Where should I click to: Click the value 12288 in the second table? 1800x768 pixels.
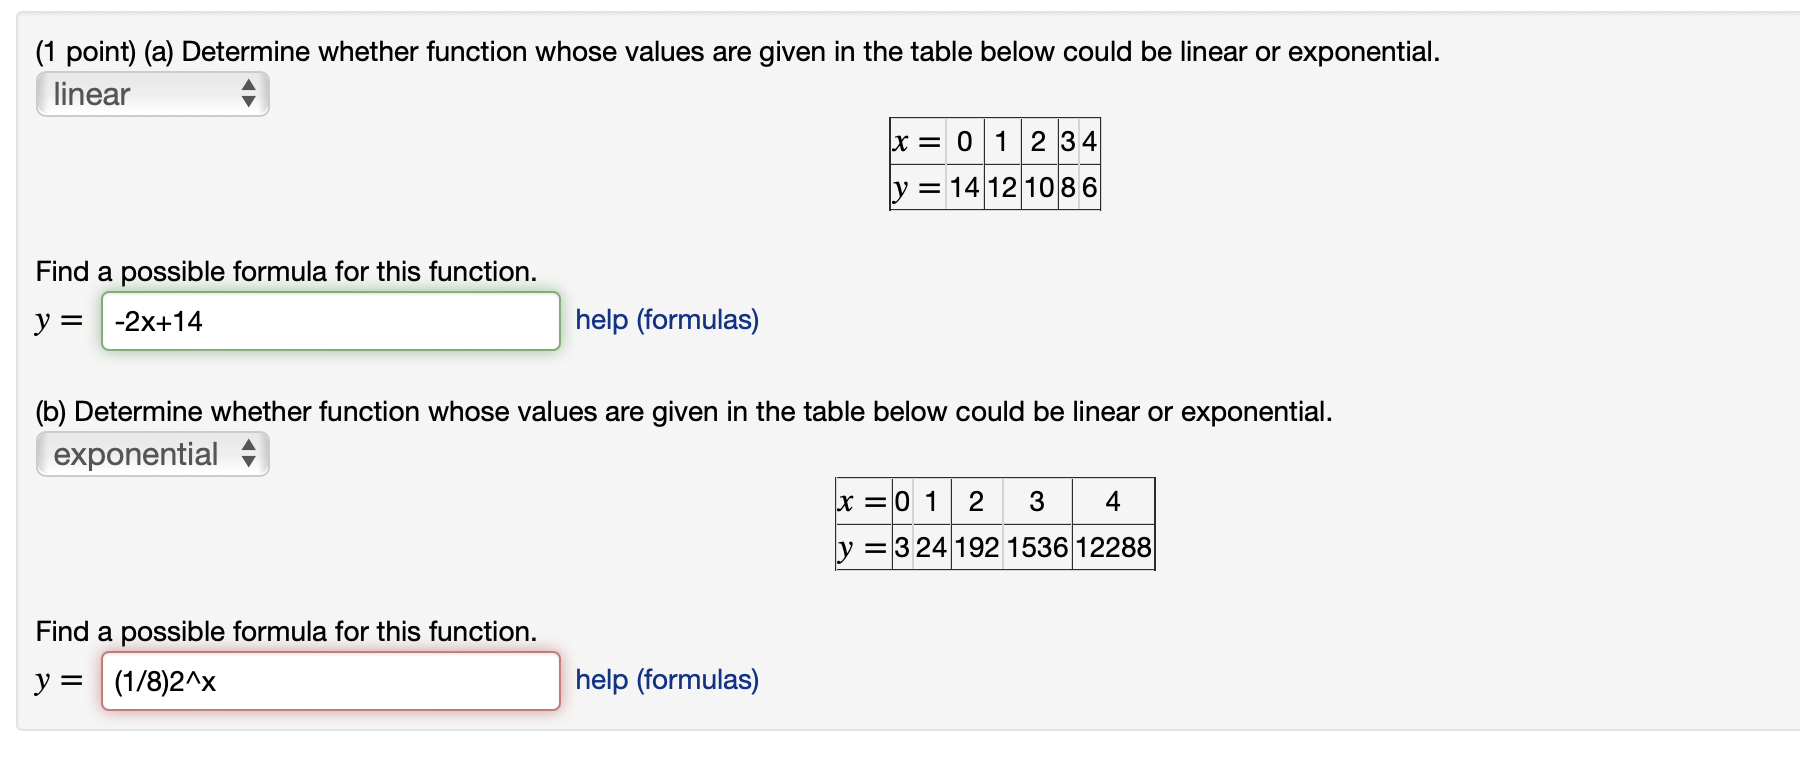coord(1113,547)
